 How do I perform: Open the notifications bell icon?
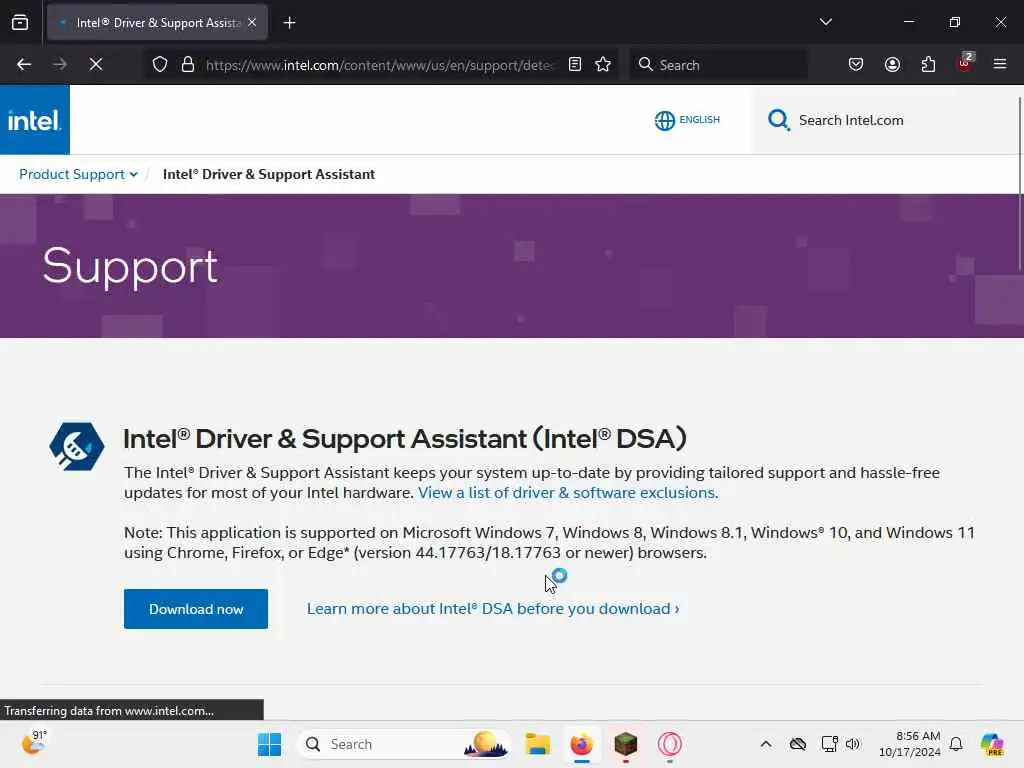[956, 744]
